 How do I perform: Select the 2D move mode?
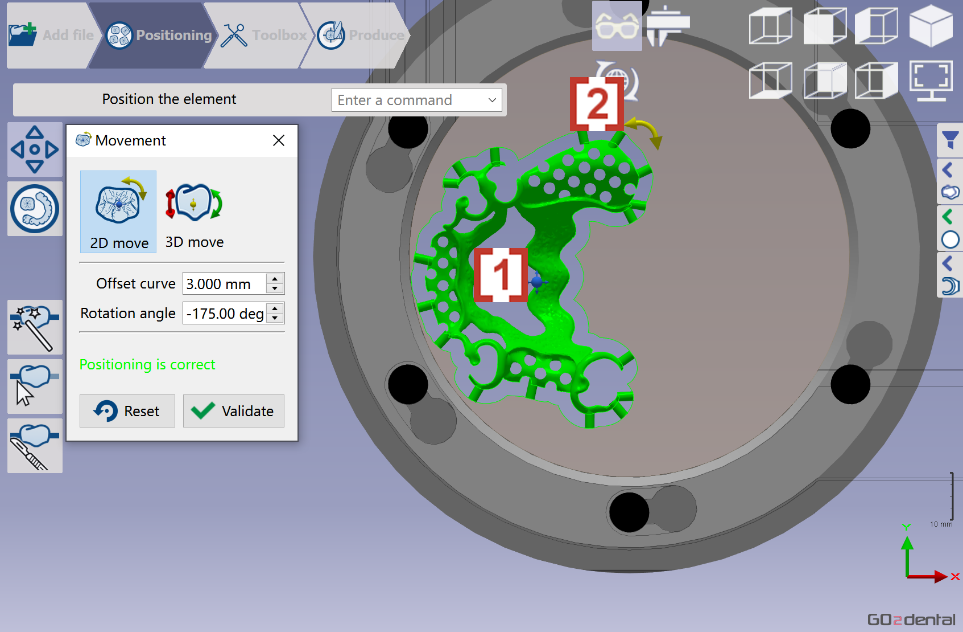pyautogui.click(x=119, y=211)
